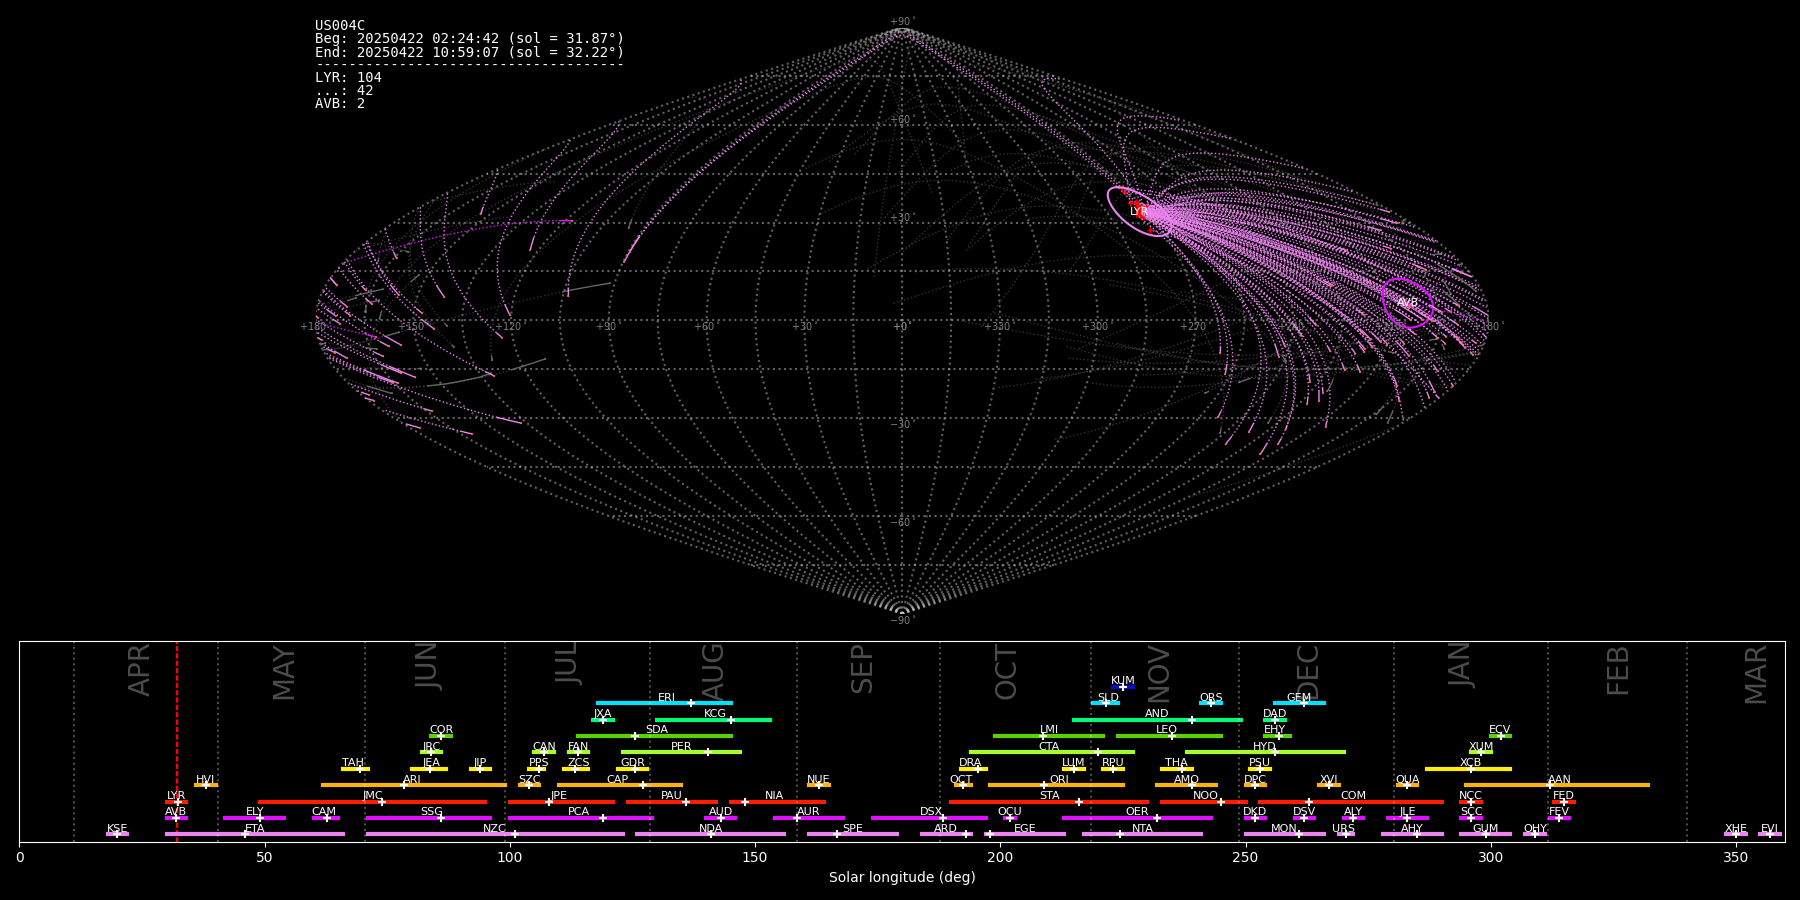
Task: Click the PCA shower label
Action: click(578, 812)
